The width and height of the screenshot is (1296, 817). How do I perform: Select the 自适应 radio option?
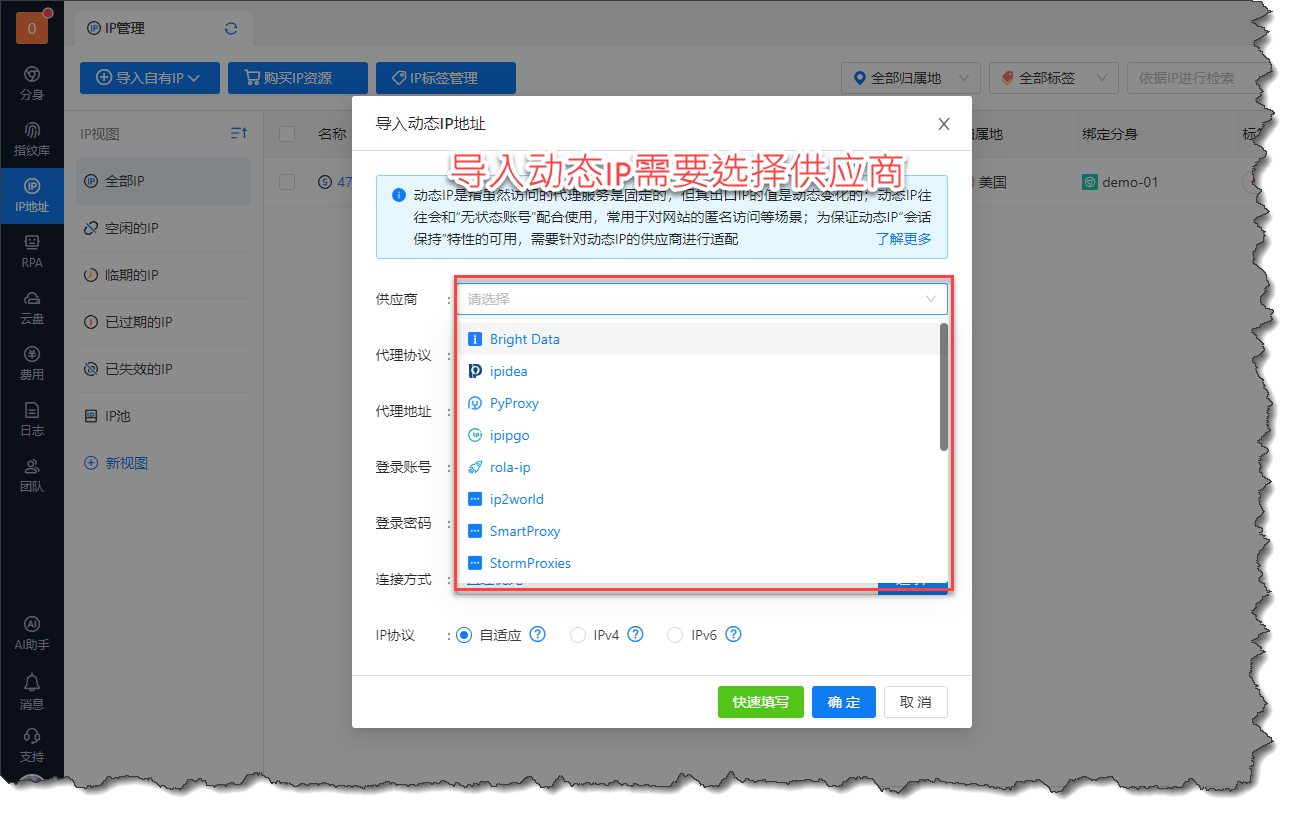pos(463,634)
